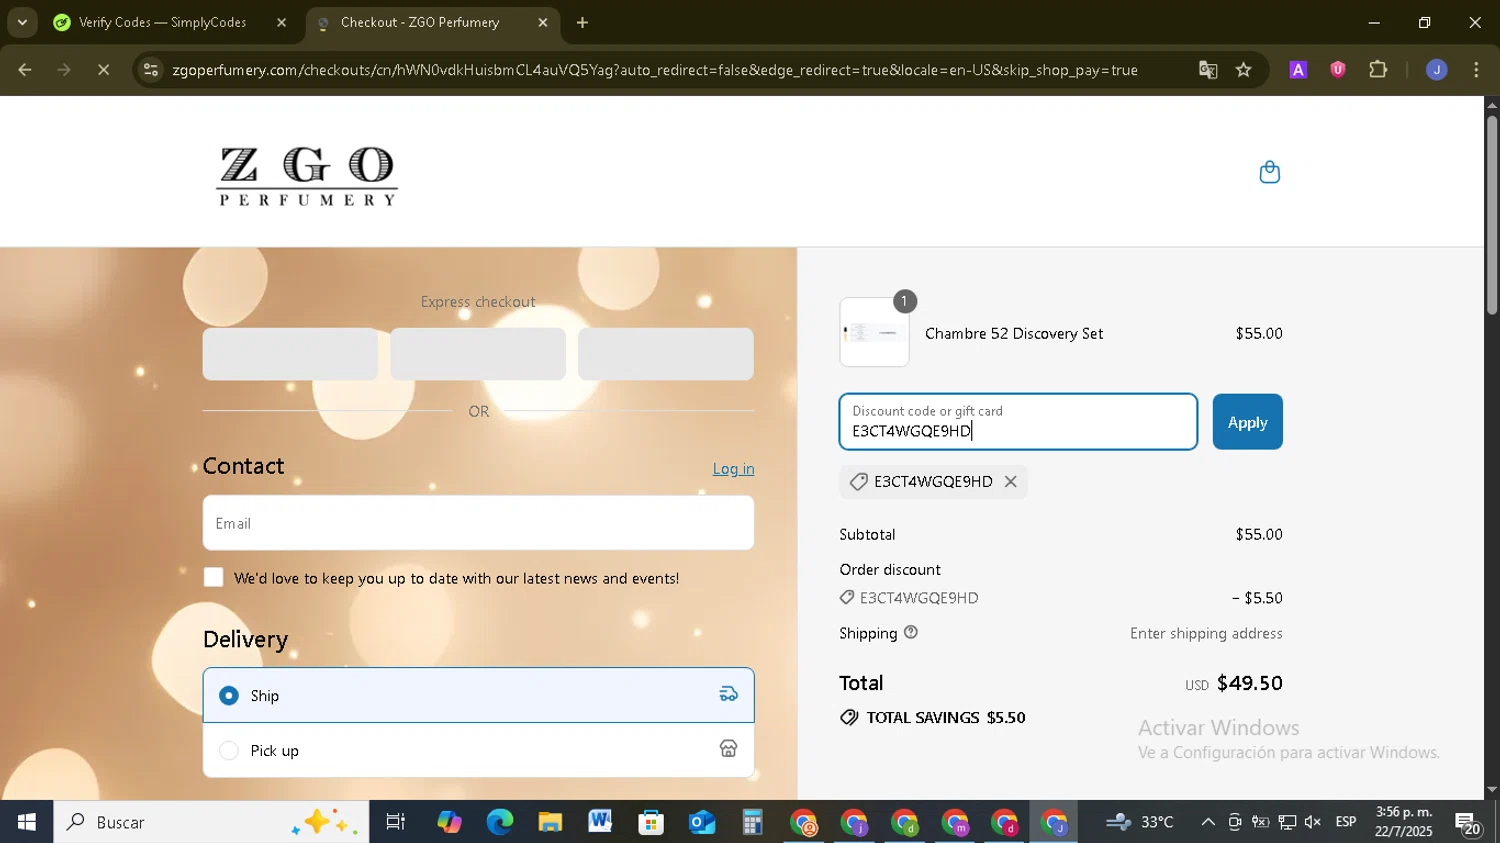
Task: Select the Pick up delivery radio option
Action: pos(229,750)
